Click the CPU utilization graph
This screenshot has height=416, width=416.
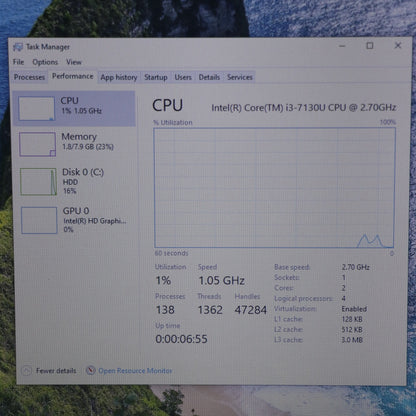pos(275,188)
